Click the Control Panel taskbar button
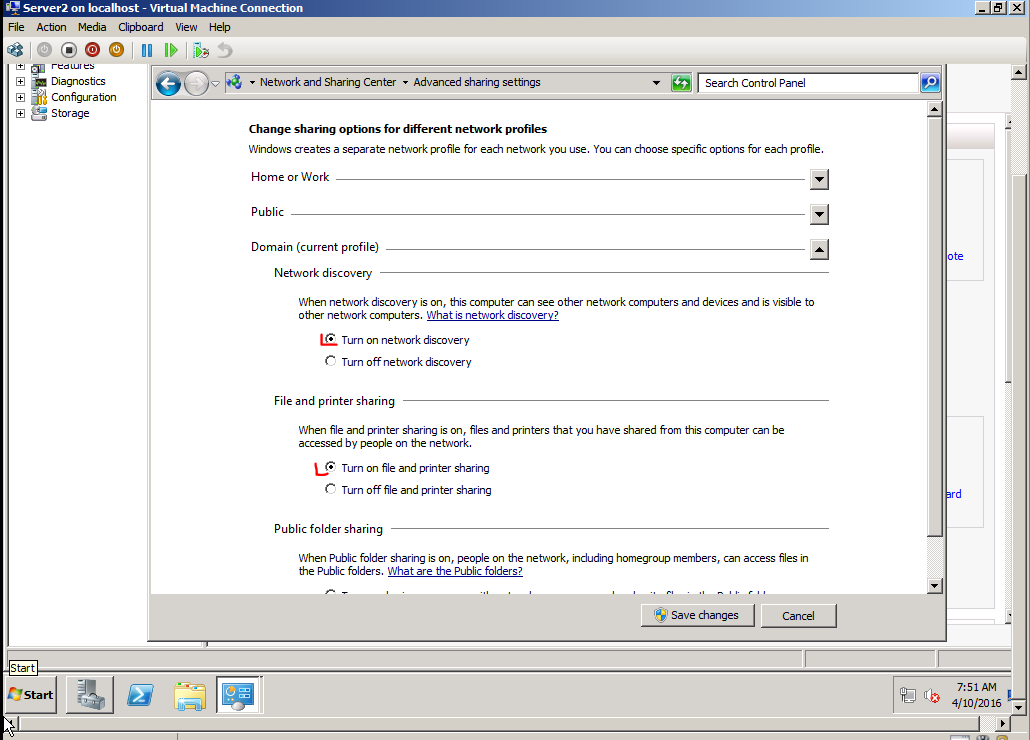 (238, 695)
